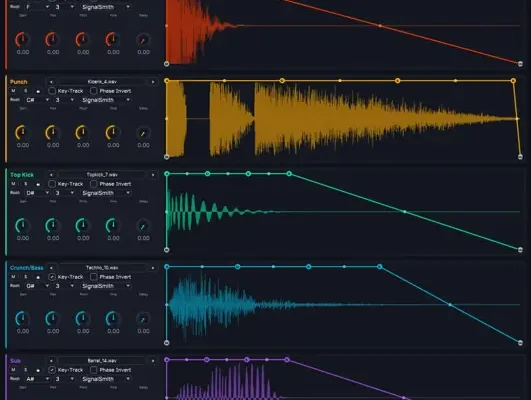Image resolution: width=531 pixels, height=400 pixels.
Task: Click the Barrel_14.wav sample name field
Action: tap(102, 361)
